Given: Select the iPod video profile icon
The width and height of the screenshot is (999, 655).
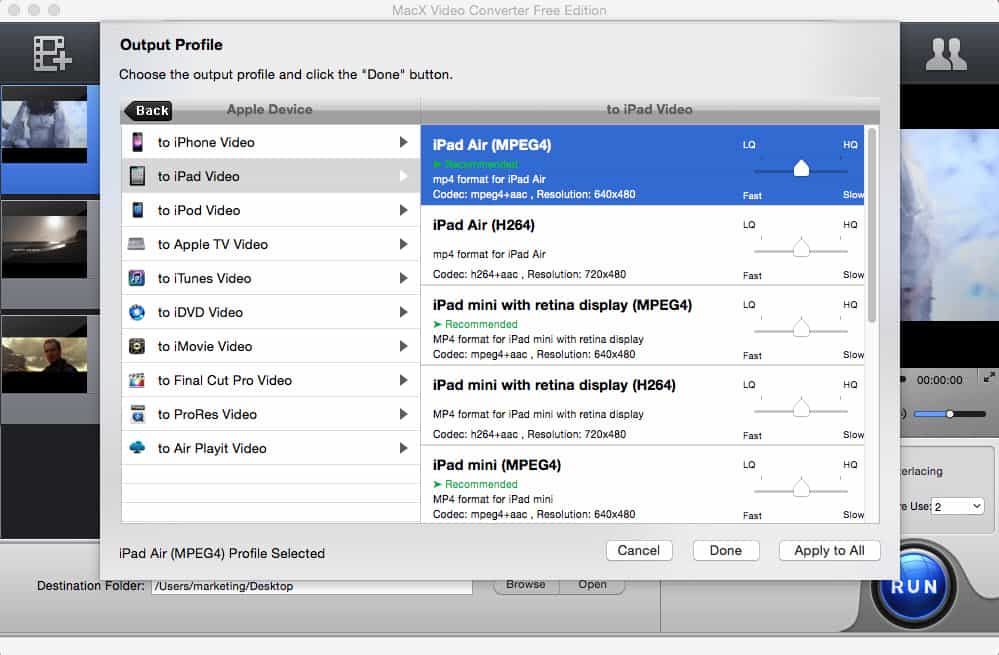Looking at the screenshot, I should [x=137, y=210].
